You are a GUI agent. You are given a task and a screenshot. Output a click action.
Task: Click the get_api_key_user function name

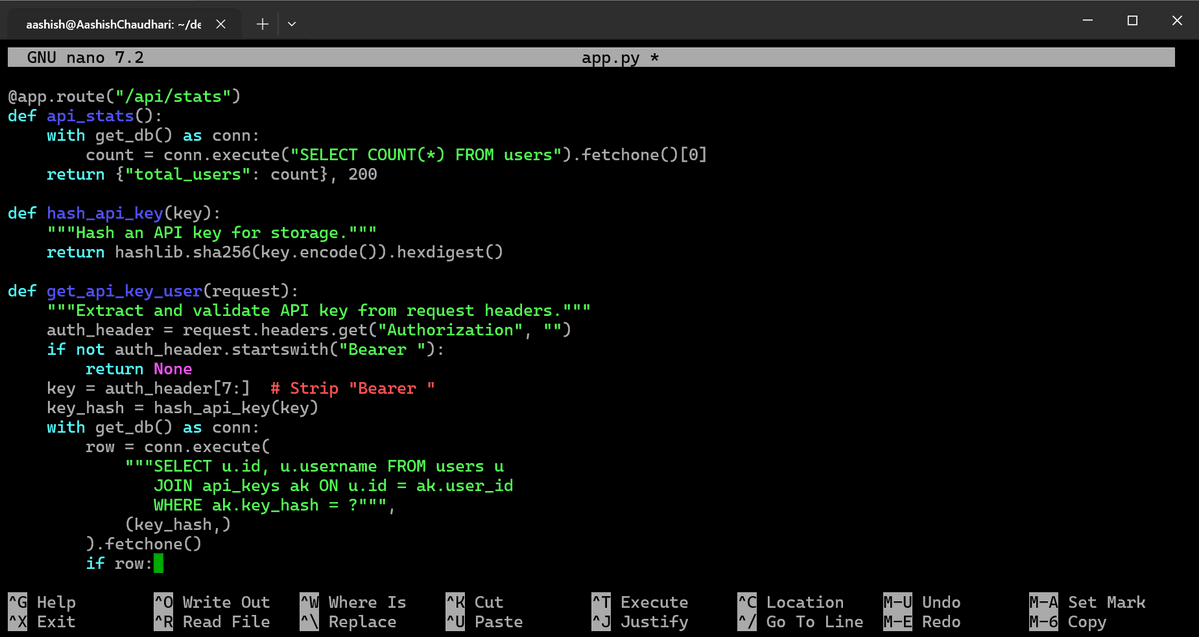pyautogui.click(x=124, y=291)
